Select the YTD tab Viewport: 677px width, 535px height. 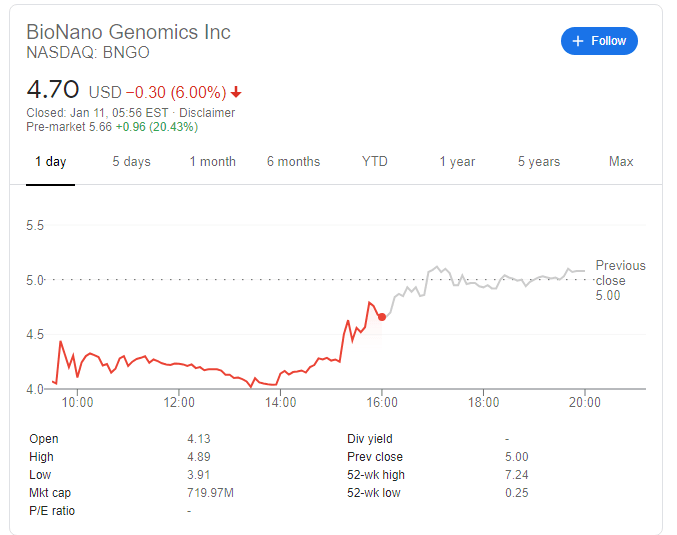click(375, 162)
